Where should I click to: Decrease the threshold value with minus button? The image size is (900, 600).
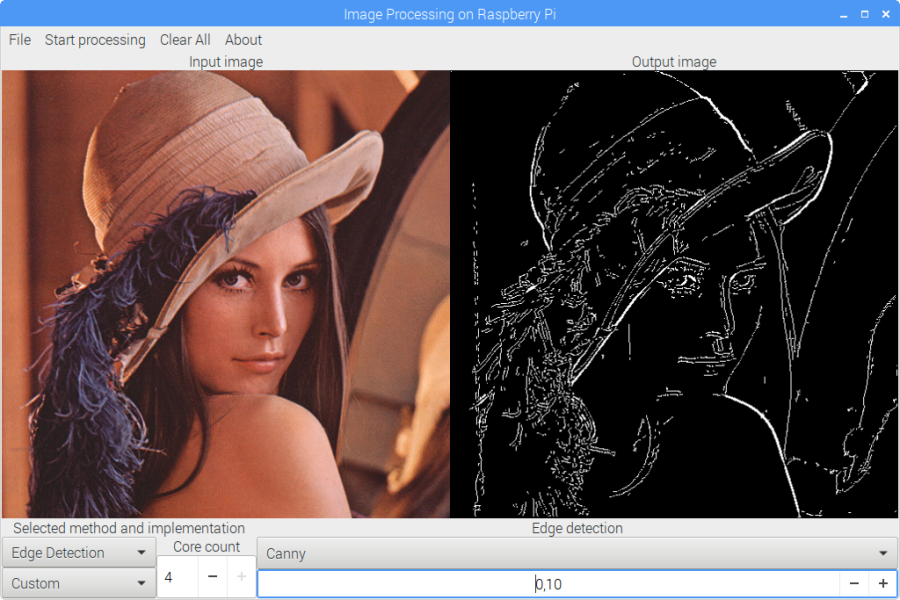pos(854,584)
